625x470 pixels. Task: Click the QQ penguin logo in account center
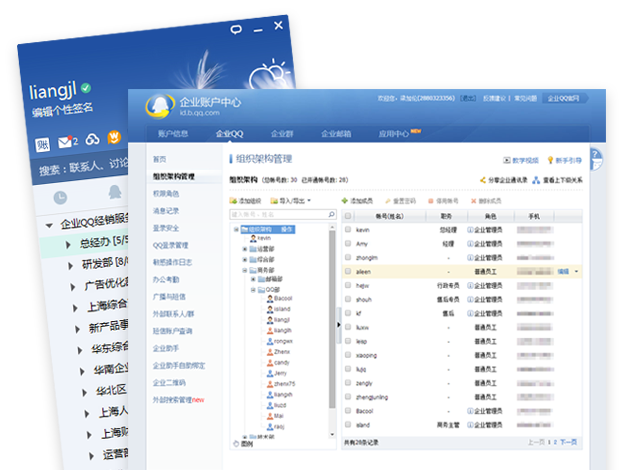coord(160,106)
